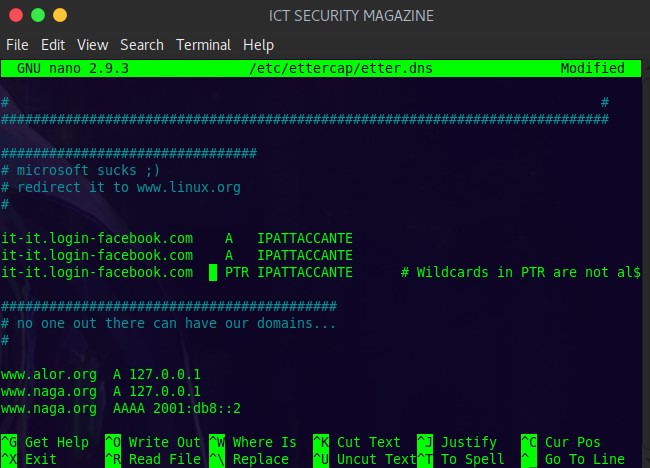Click the '# microsoft sucks ;)' comment line
Screen dimensions: 650x468
coord(80,170)
